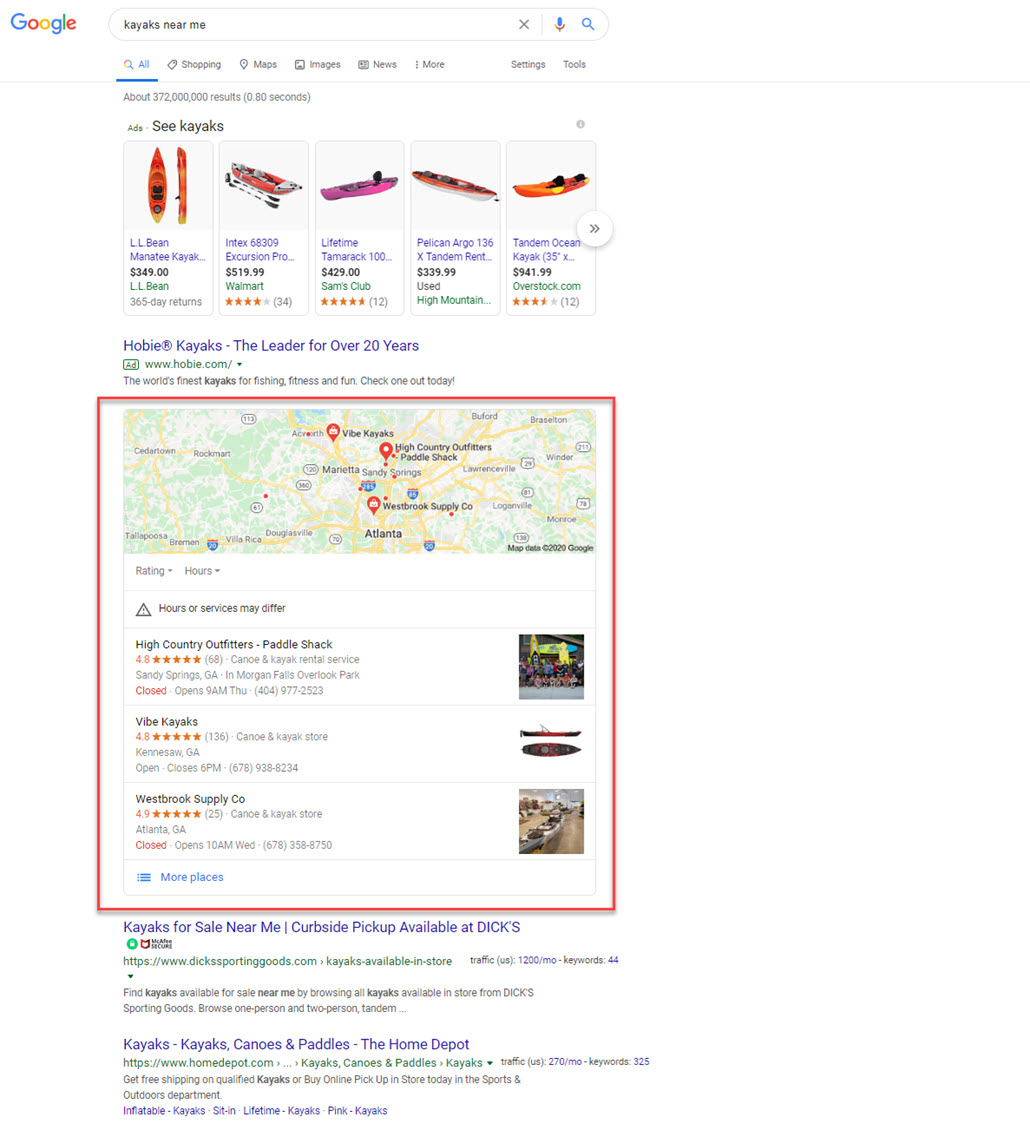Click the dickssportinggoods.com result URL

pyautogui.click(x=288, y=961)
